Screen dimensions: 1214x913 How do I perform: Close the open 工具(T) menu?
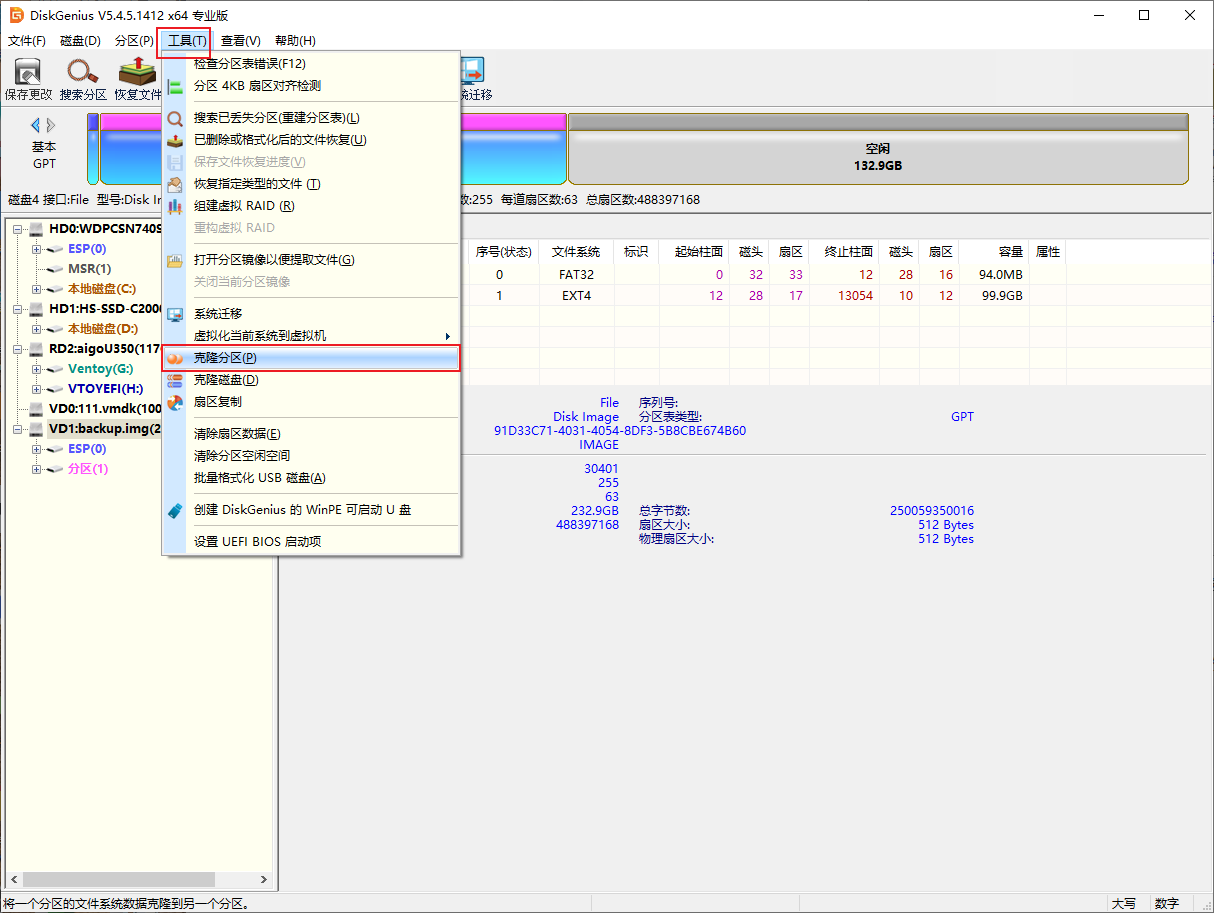tap(187, 41)
